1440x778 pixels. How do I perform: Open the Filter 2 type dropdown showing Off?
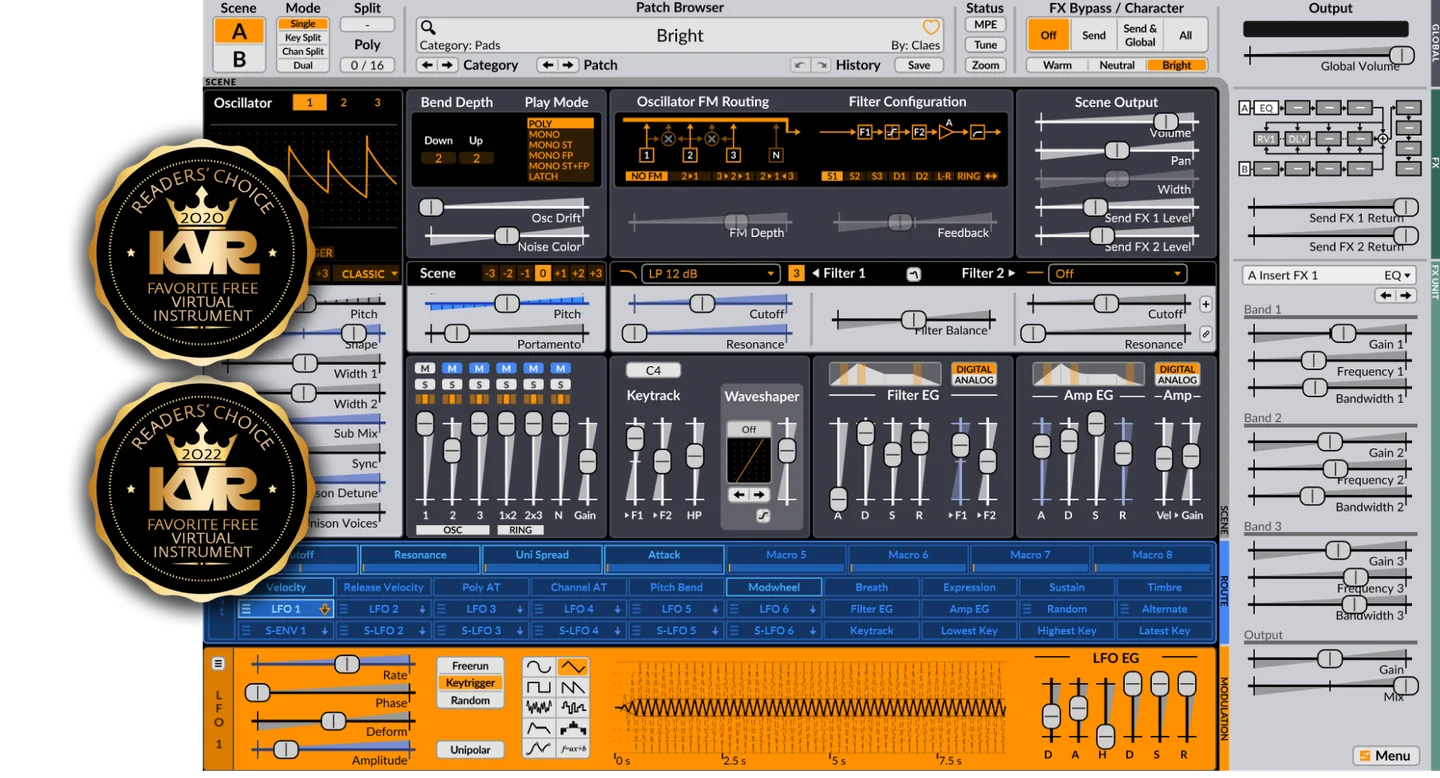click(1118, 273)
